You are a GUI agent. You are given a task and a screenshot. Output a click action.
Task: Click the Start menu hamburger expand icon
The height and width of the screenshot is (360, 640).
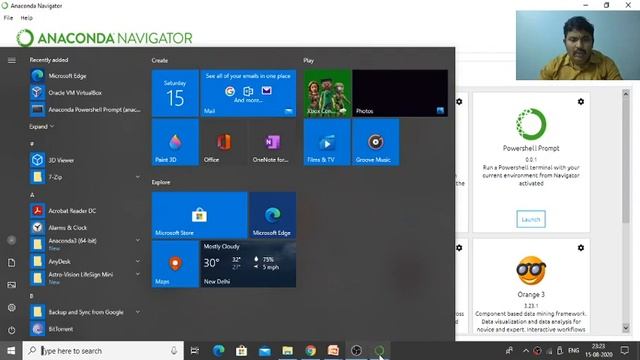[11, 60]
